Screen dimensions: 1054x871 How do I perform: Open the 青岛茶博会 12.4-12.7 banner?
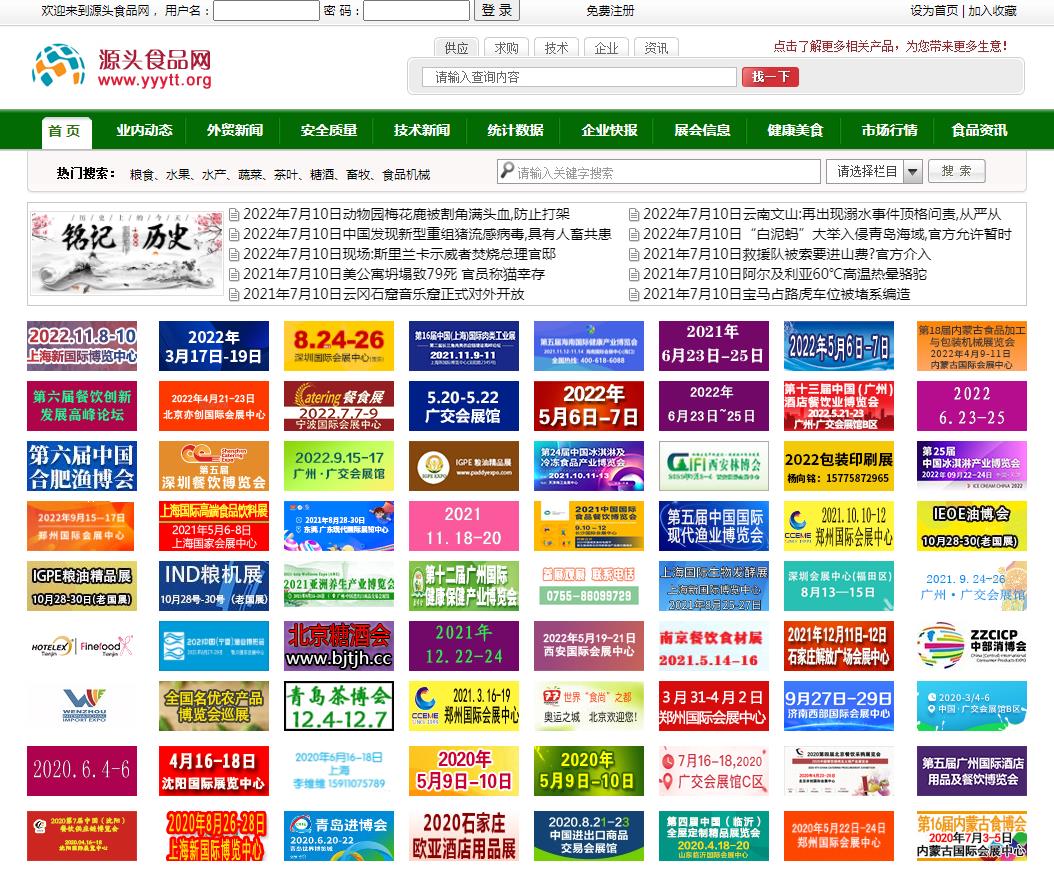[x=339, y=706]
